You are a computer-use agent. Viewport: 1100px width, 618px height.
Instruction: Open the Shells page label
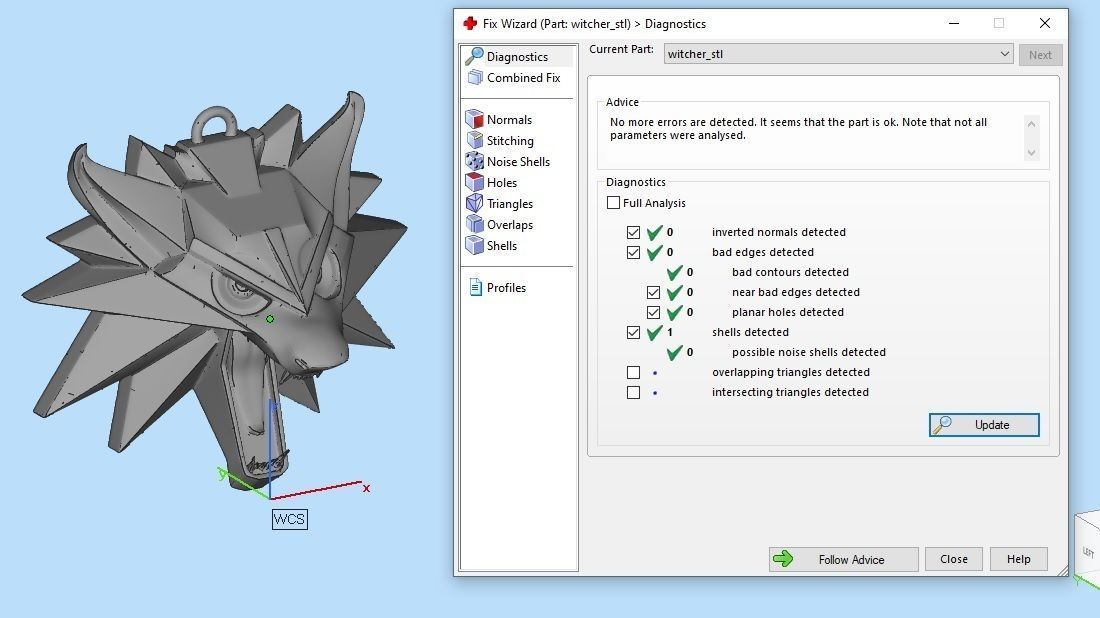502,246
